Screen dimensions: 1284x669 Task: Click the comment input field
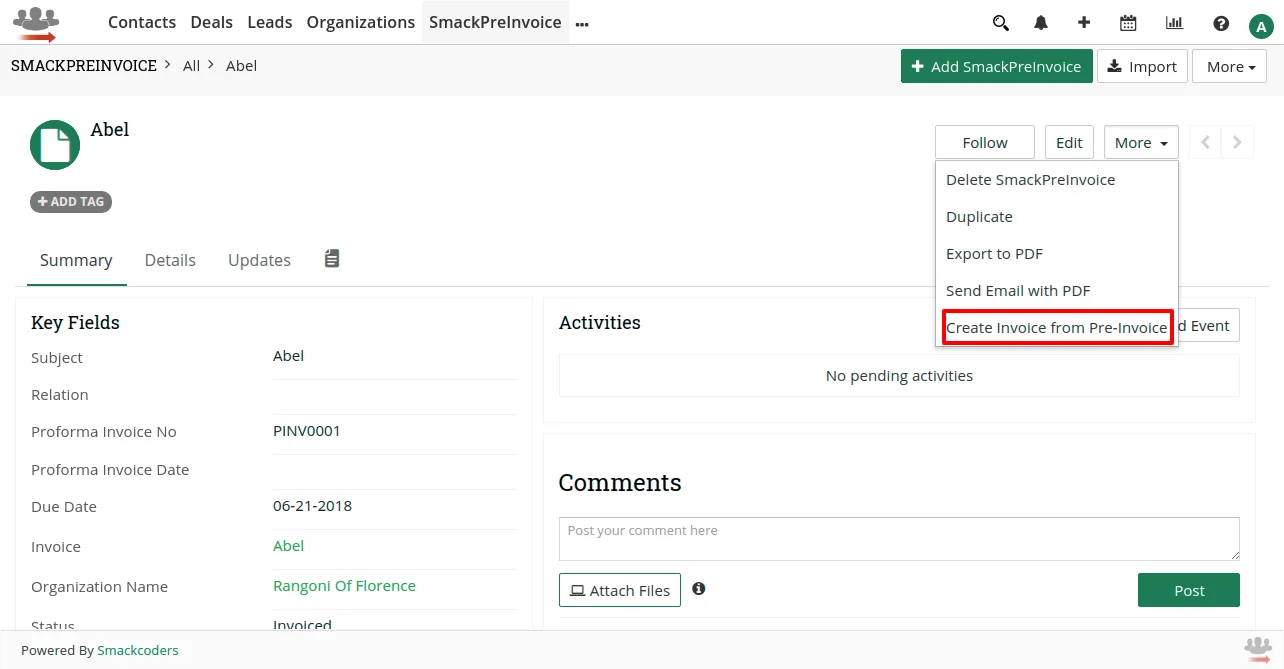click(x=898, y=538)
